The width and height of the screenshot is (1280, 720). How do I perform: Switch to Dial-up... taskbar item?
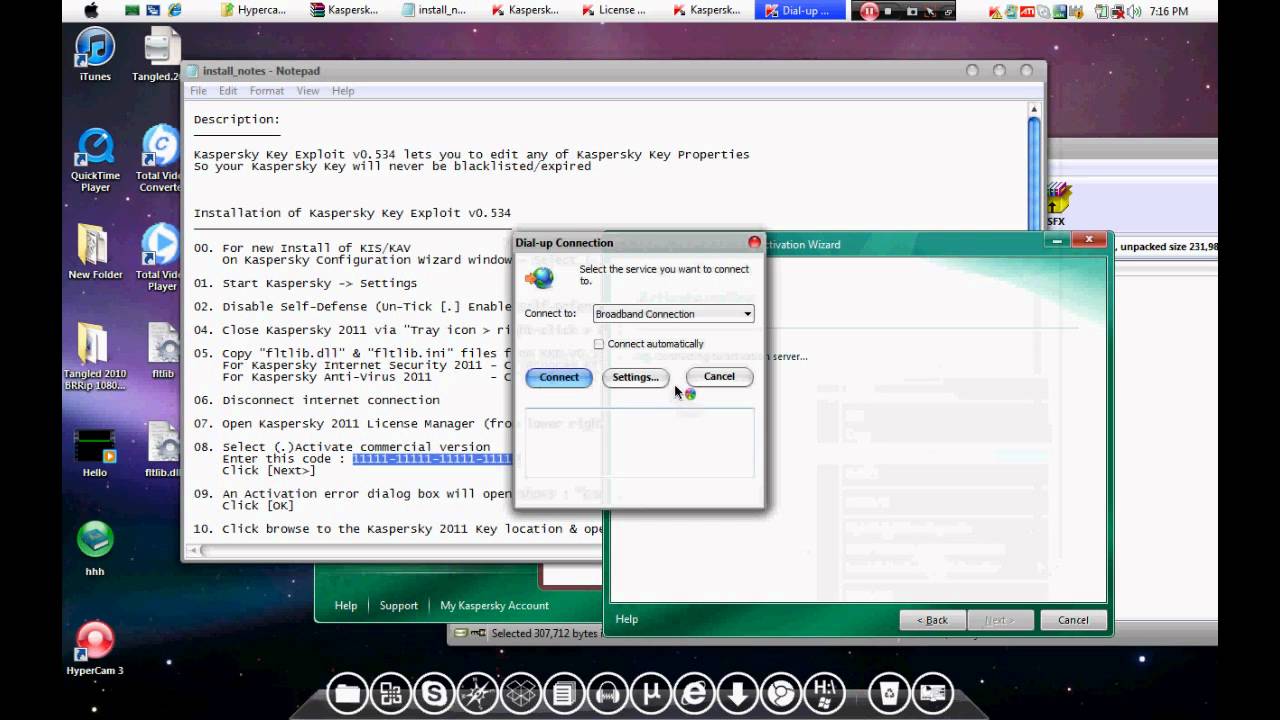[799, 11]
